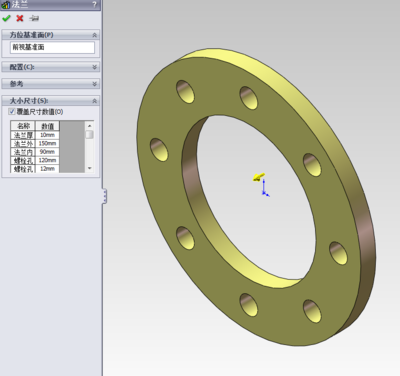Toggle the 覆盖尺寸数值(O) checkbox
Image resolution: width=400 pixels, height=376 pixels.
12,112
